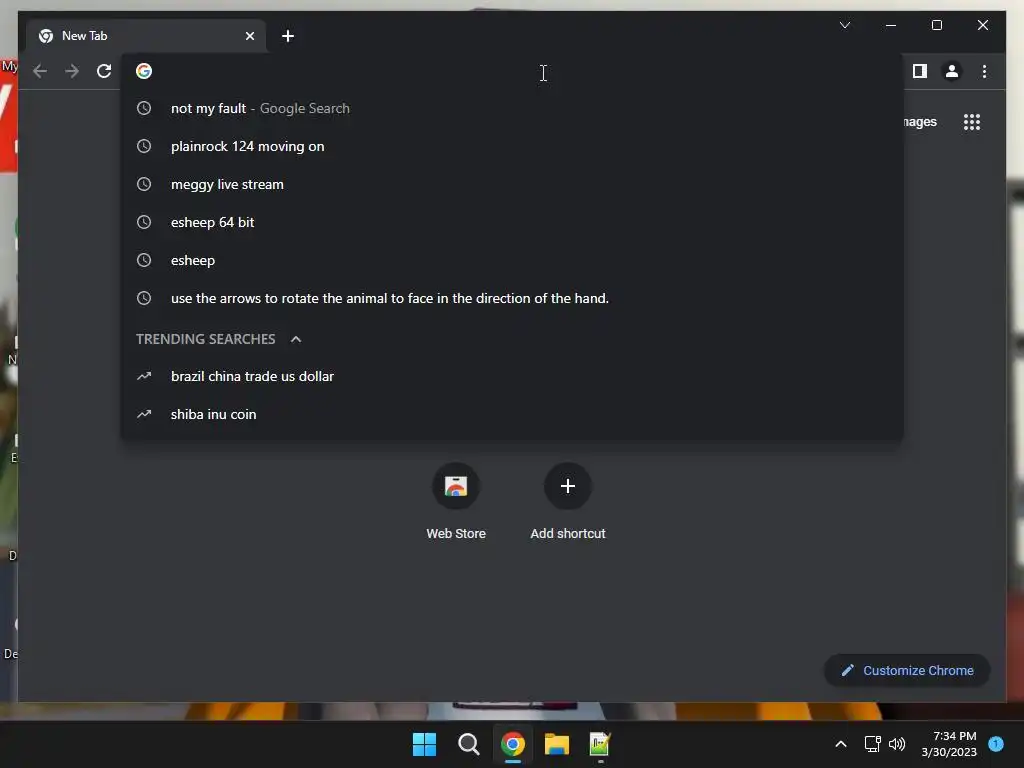Open Chrome three-dot menu

tap(984, 71)
